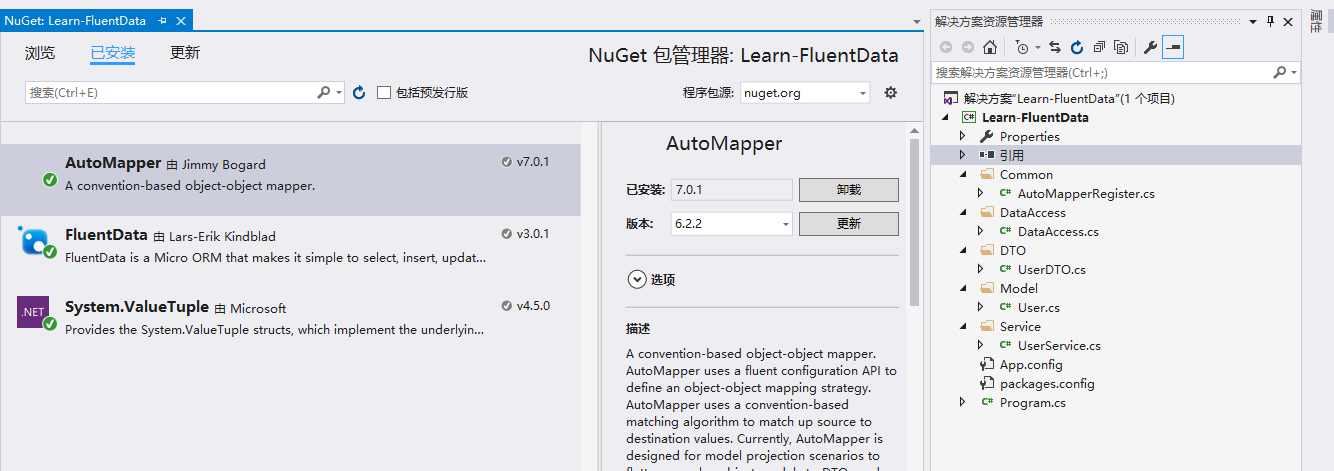Click the refresh icon in Solution Explorer toolbar
Viewport: 1334px width, 471px height.
(1077, 47)
